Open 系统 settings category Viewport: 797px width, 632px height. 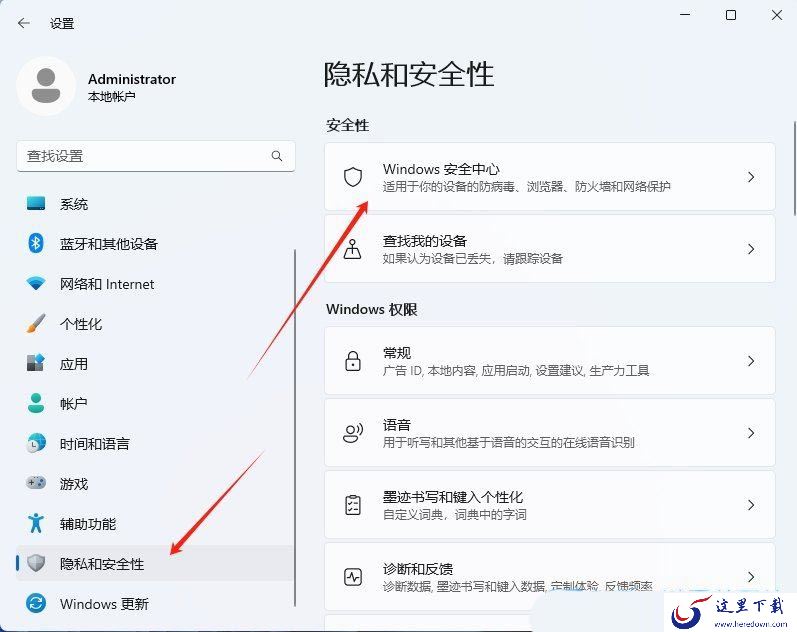pyautogui.click(x=156, y=204)
